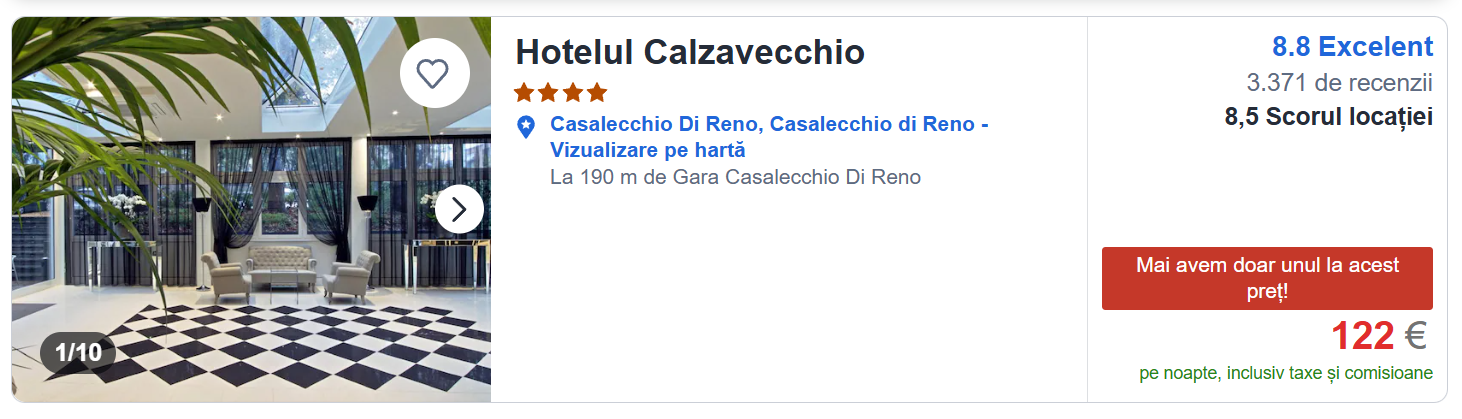Screen dimensions: 1462x419
Task: Click the green 'pe noapte, inclusiv taxe' note
Action: (x=1285, y=373)
